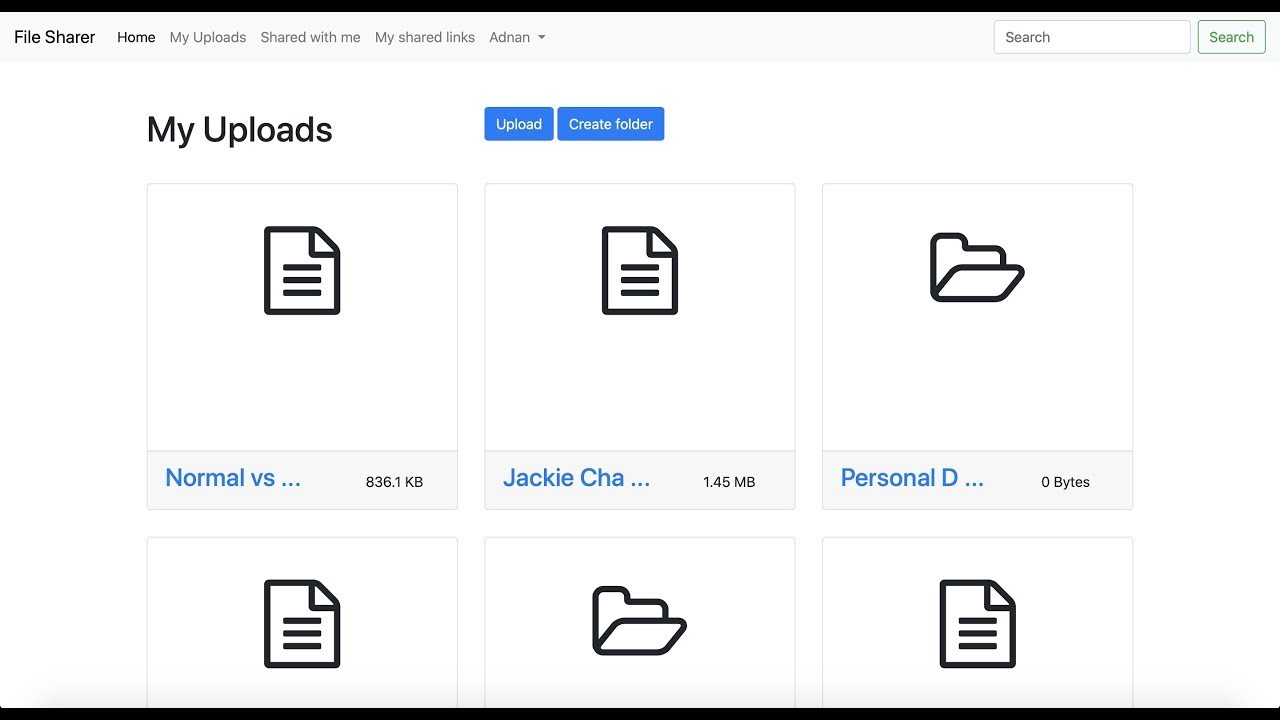Viewport: 1280px width, 720px height.
Task: Click the 0 Bytes size text
Action: tap(1065, 482)
